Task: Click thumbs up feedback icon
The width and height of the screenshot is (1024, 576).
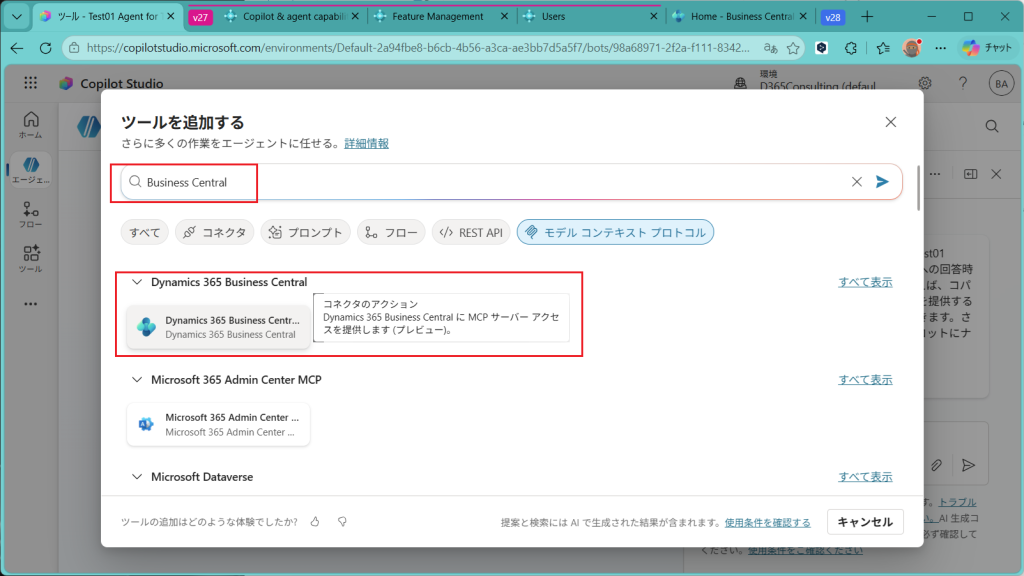Action: coord(315,522)
